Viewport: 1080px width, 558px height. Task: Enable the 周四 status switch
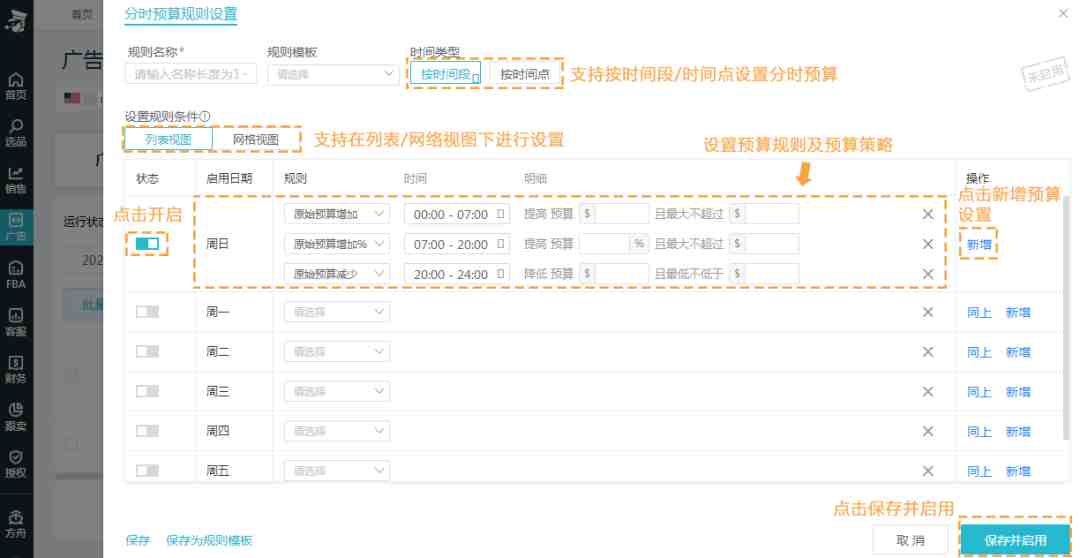(147, 431)
